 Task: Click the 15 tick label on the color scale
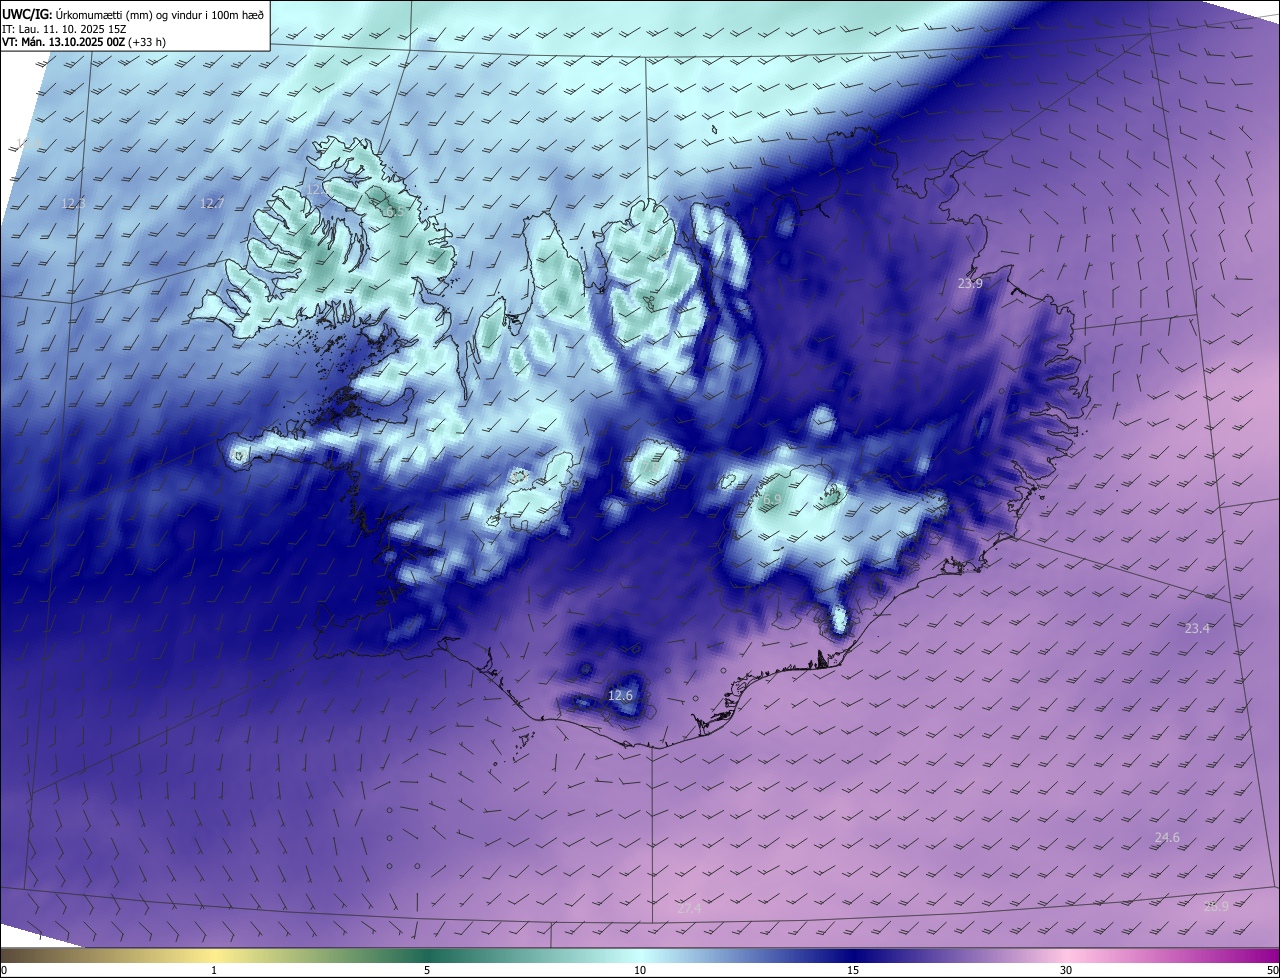click(x=853, y=970)
